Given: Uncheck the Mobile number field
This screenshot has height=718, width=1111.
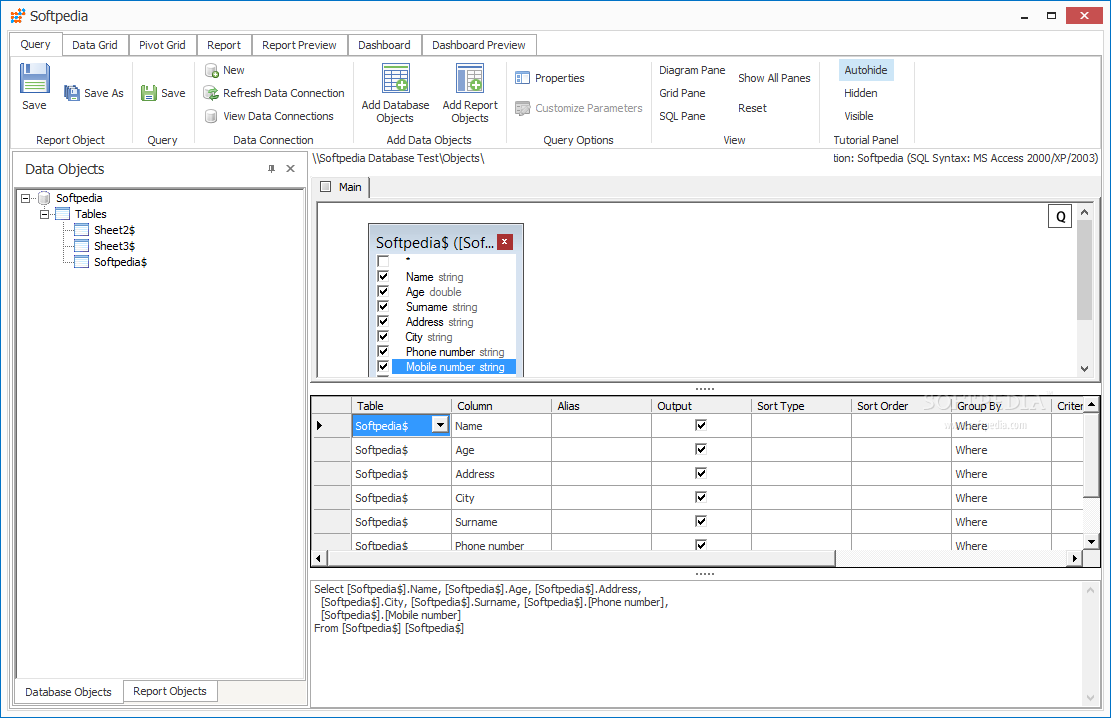Looking at the screenshot, I should click(x=383, y=366).
